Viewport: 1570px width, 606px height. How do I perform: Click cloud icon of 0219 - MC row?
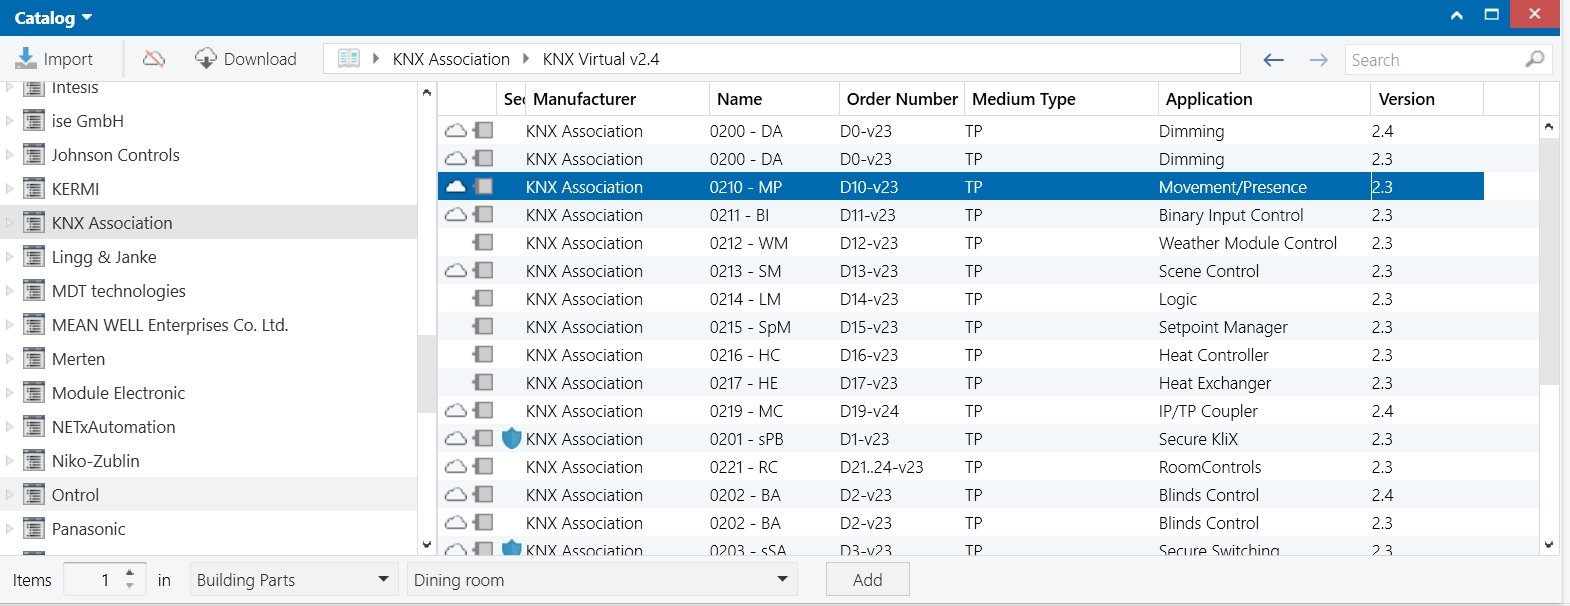coord(456,411)
